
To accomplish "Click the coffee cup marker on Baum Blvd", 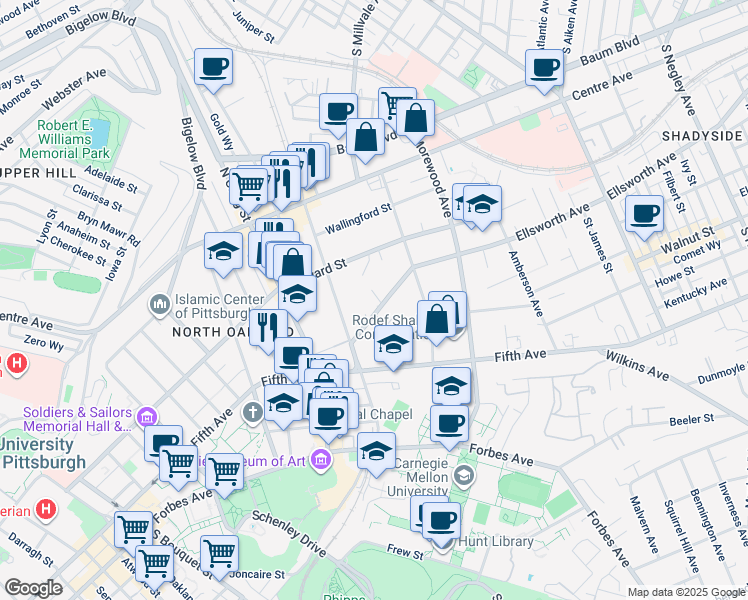I will pos(544,69).
